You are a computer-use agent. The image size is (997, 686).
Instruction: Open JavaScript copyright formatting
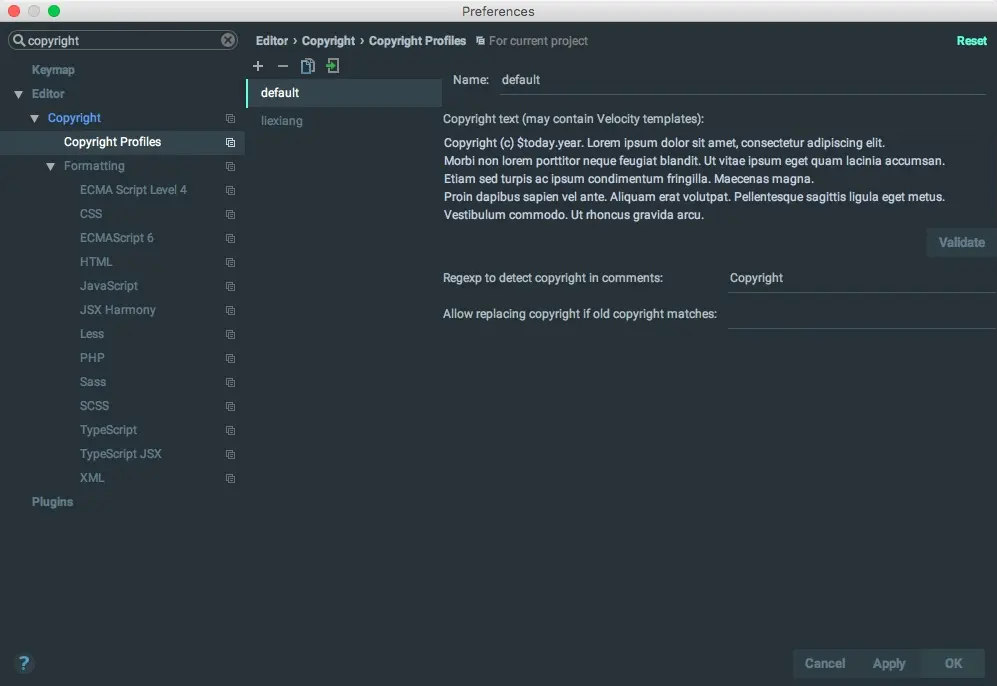pos(109,286)
